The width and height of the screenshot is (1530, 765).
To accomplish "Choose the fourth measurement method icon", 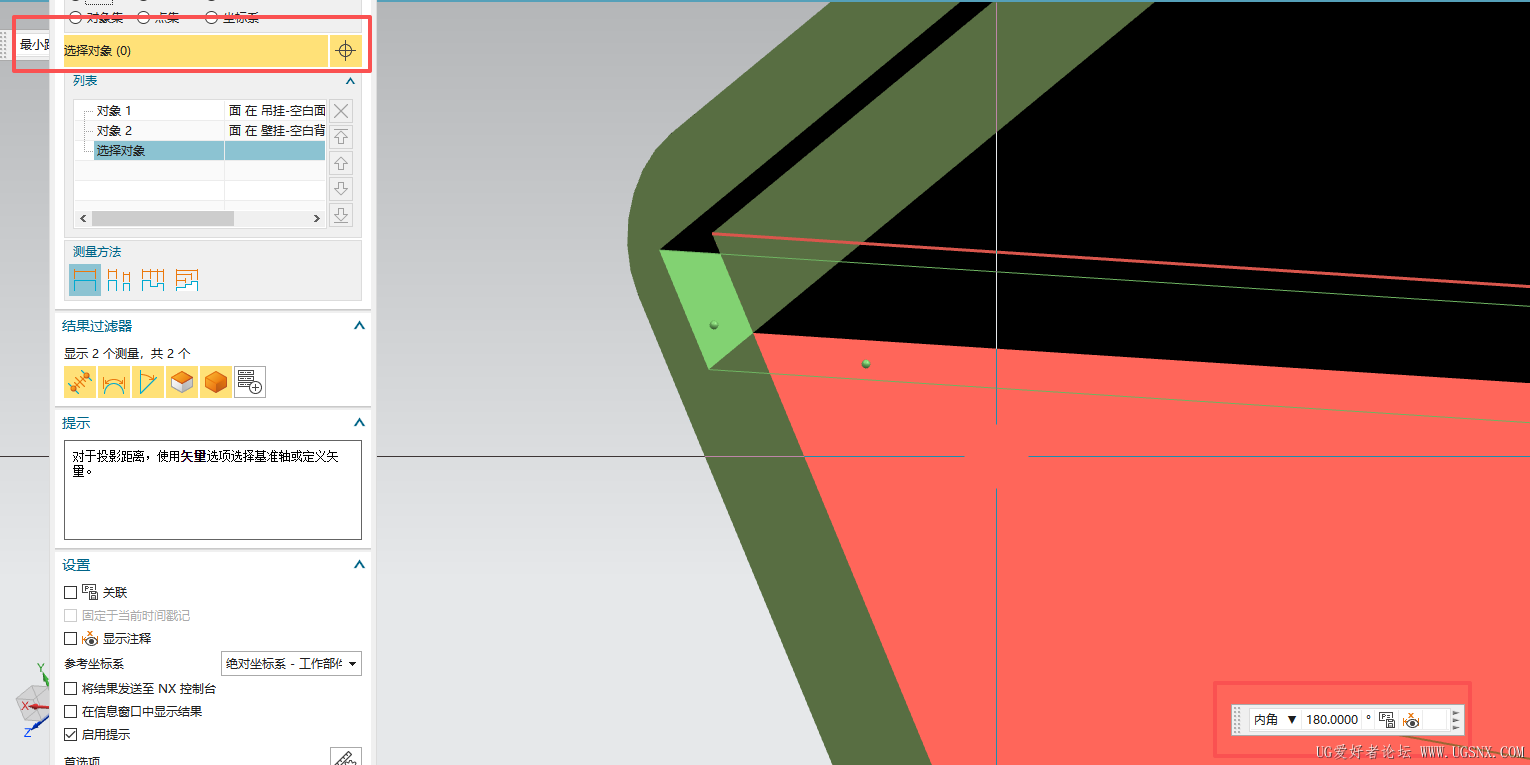I will click(187, 280).
